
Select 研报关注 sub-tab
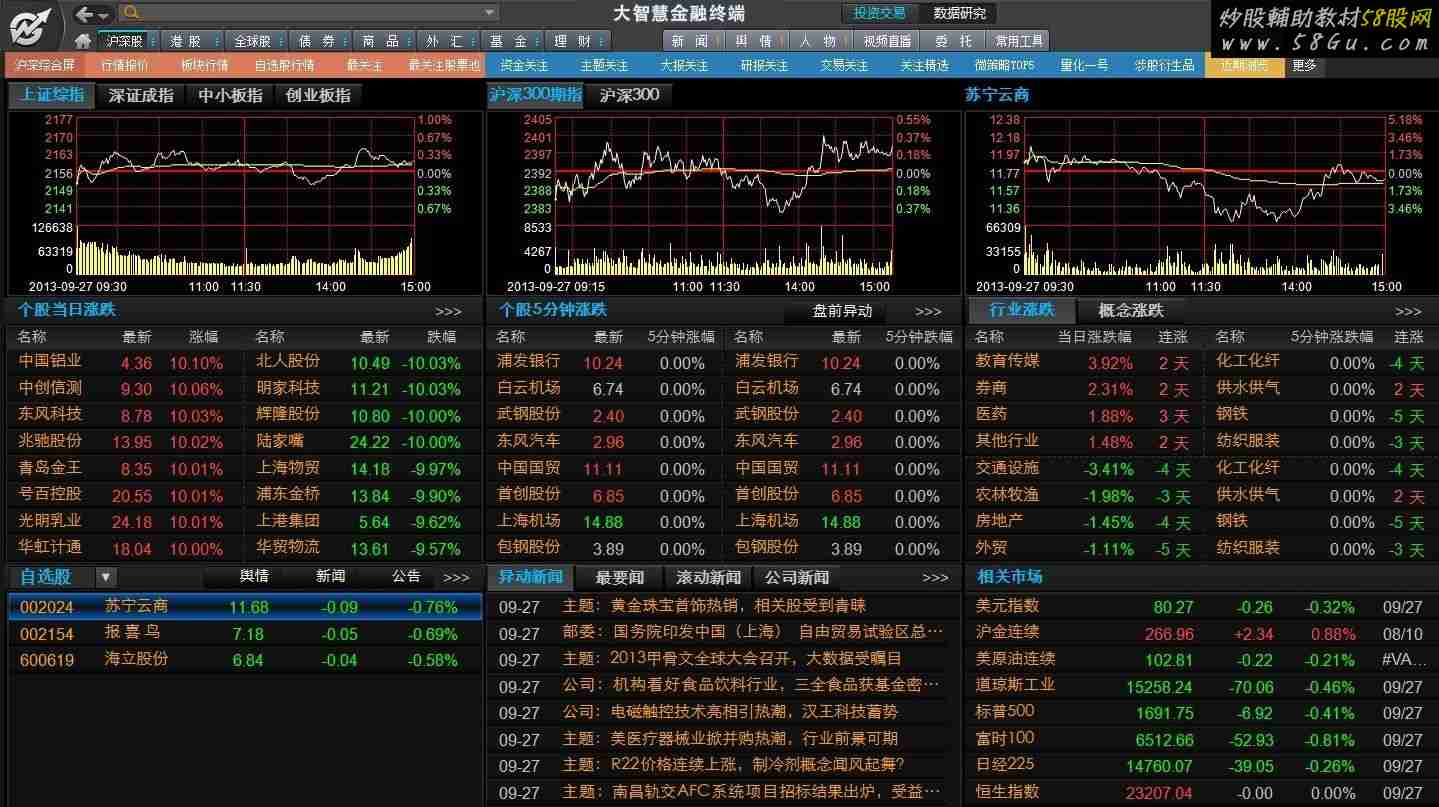coord(764,65)
